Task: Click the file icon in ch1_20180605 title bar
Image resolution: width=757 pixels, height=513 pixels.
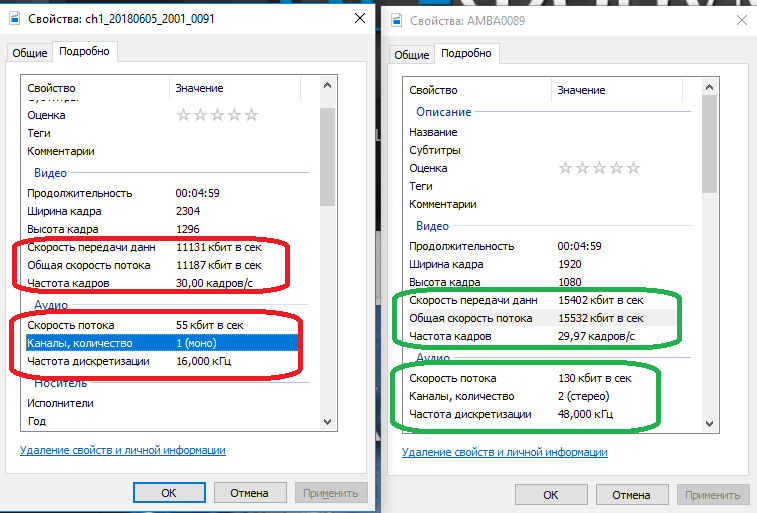Action: coord(18,20)
